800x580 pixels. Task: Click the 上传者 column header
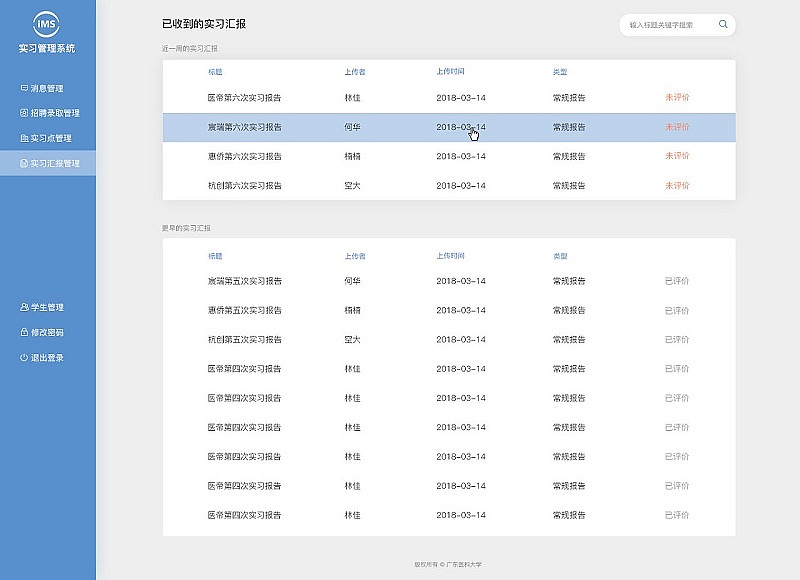click(x=350, y=72)
